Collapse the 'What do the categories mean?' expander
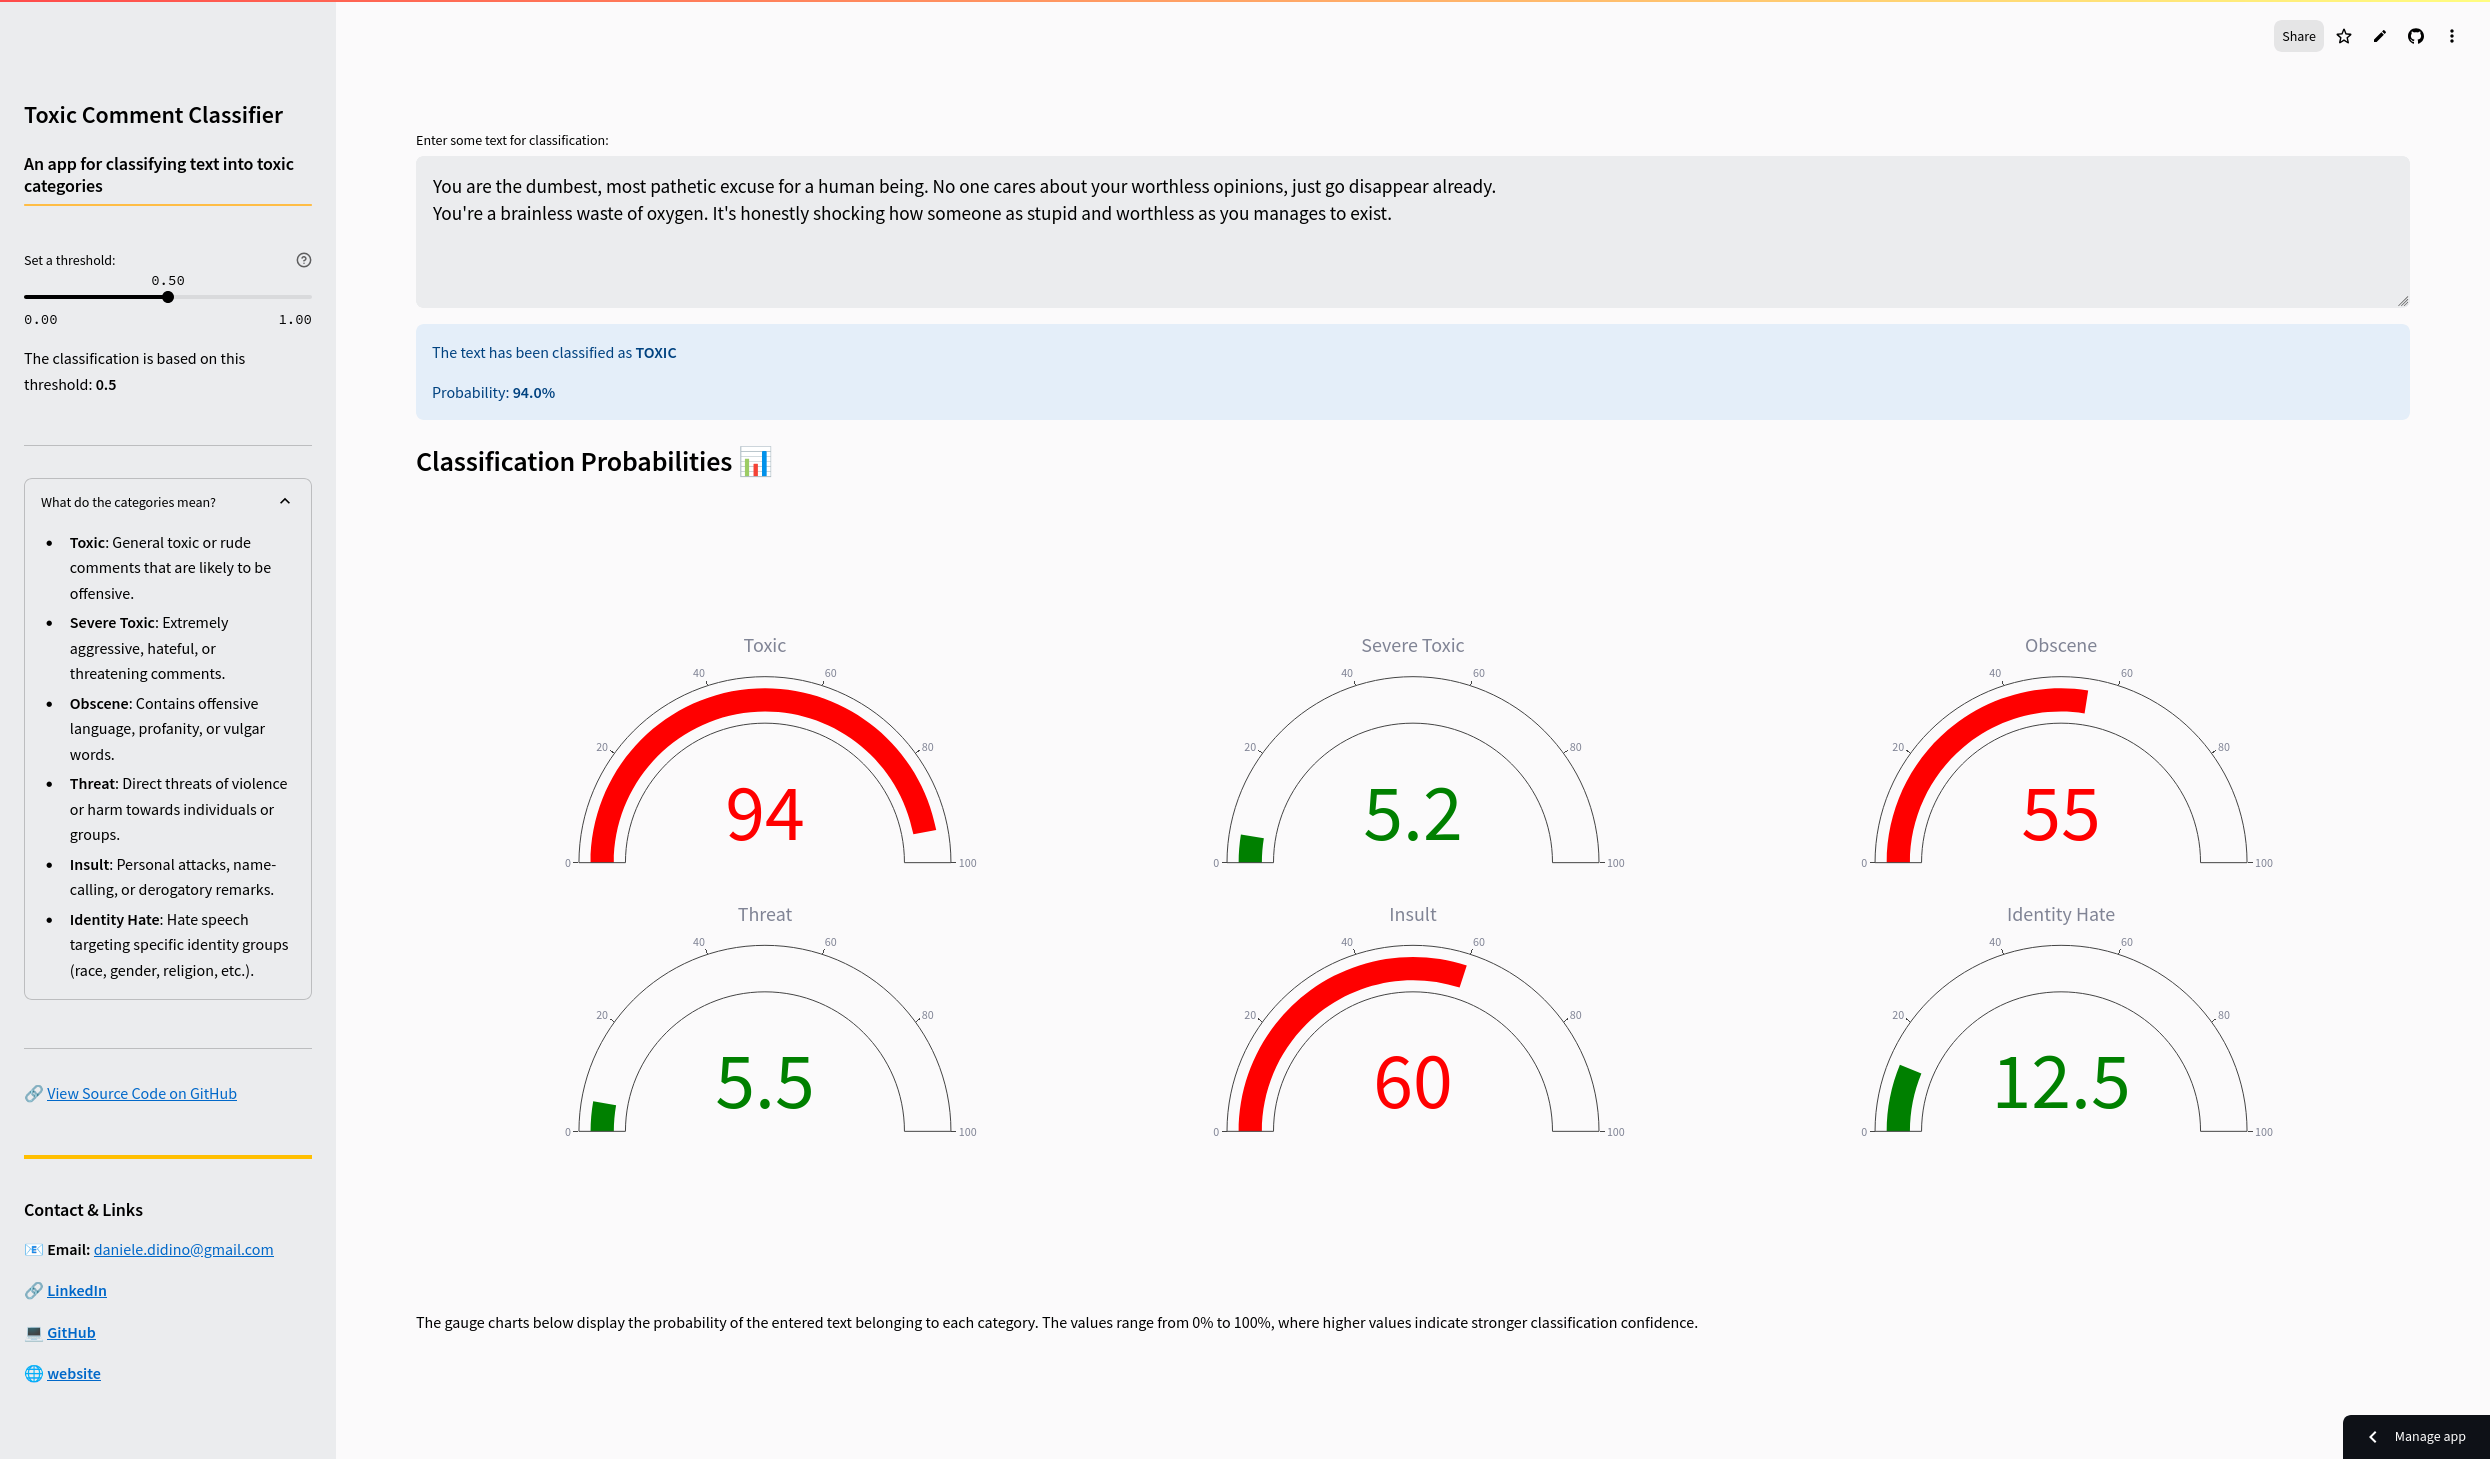 (128, 502)
